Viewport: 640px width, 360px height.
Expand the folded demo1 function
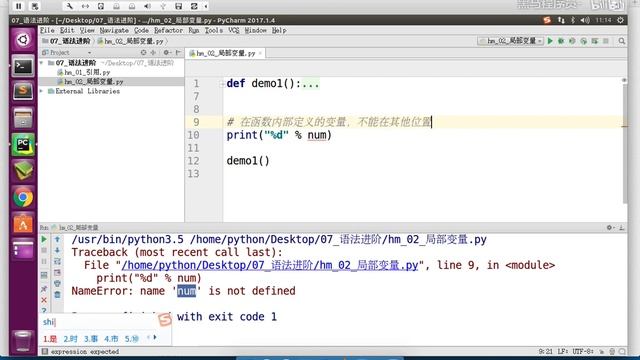tap(222, 84)
